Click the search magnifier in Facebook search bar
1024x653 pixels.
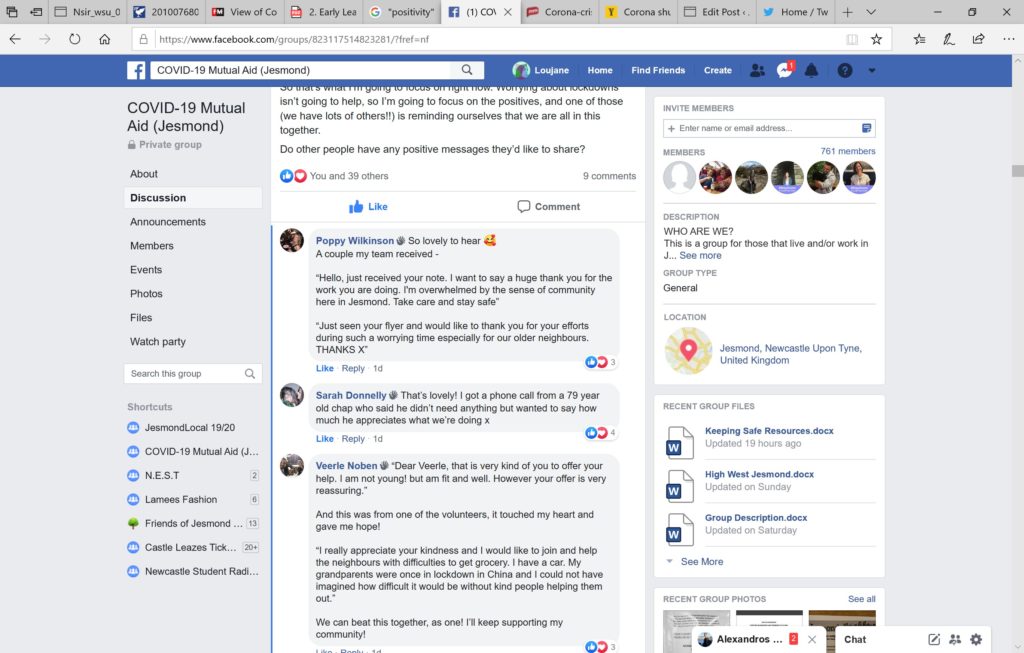[x=467, y=70]
